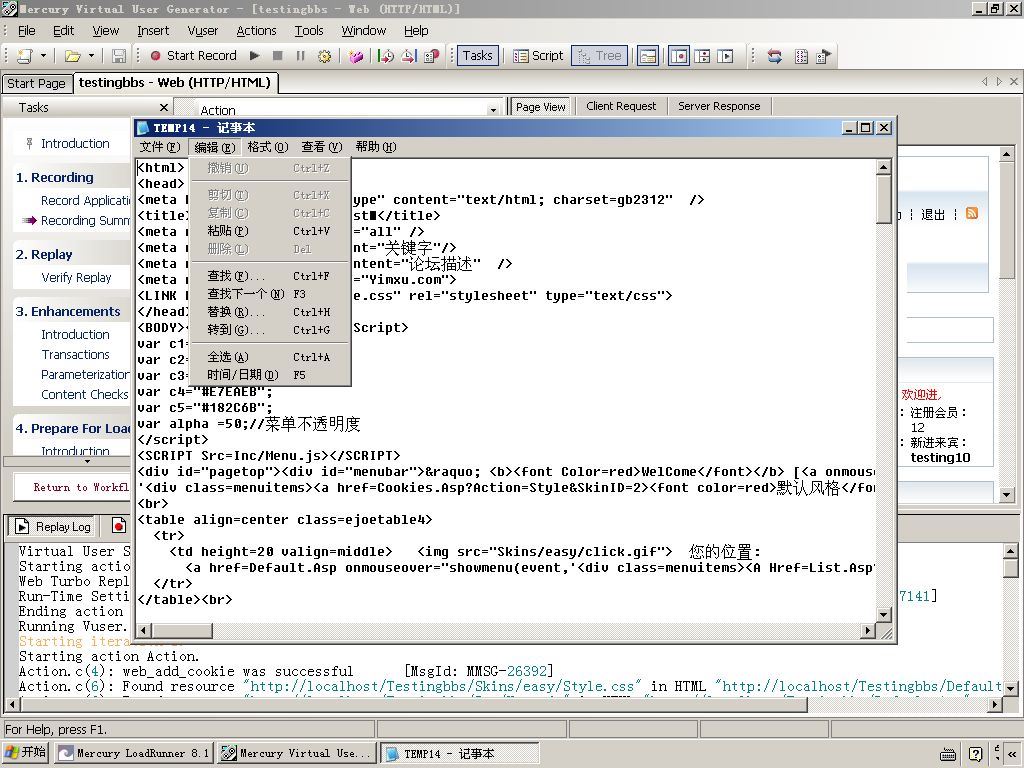Viewport: 1024px width, 768px height.
Task: Open Transactions under Enhancements
Action: tap(76, 355)
